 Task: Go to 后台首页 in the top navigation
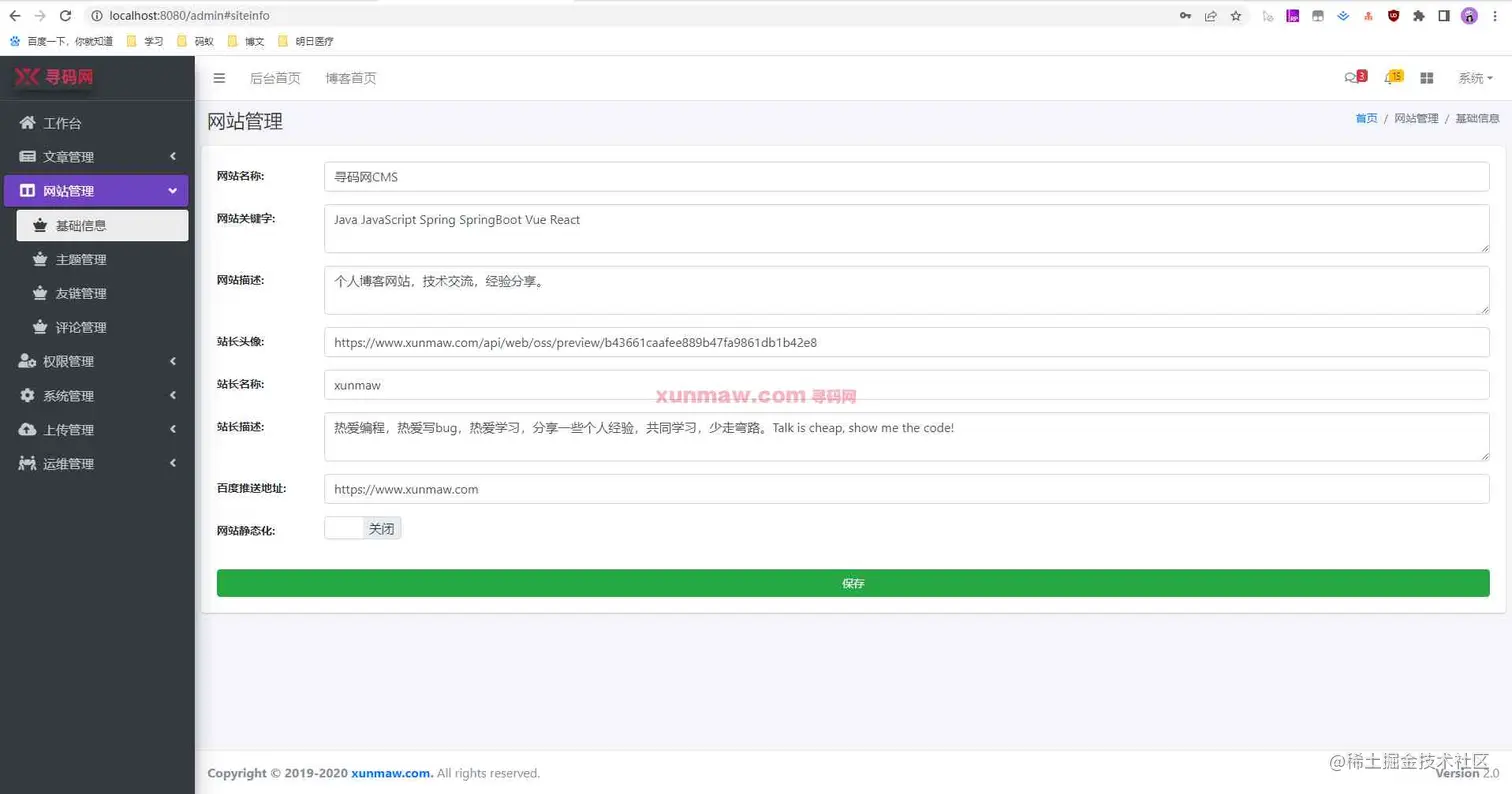(x=275, y=78)
